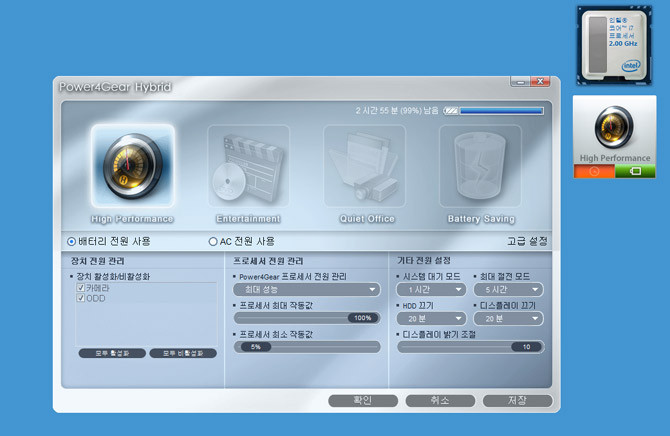670x436 pixels.
Task: Minimize the Power4Gear Hybrid window
Action: point(520,82)
